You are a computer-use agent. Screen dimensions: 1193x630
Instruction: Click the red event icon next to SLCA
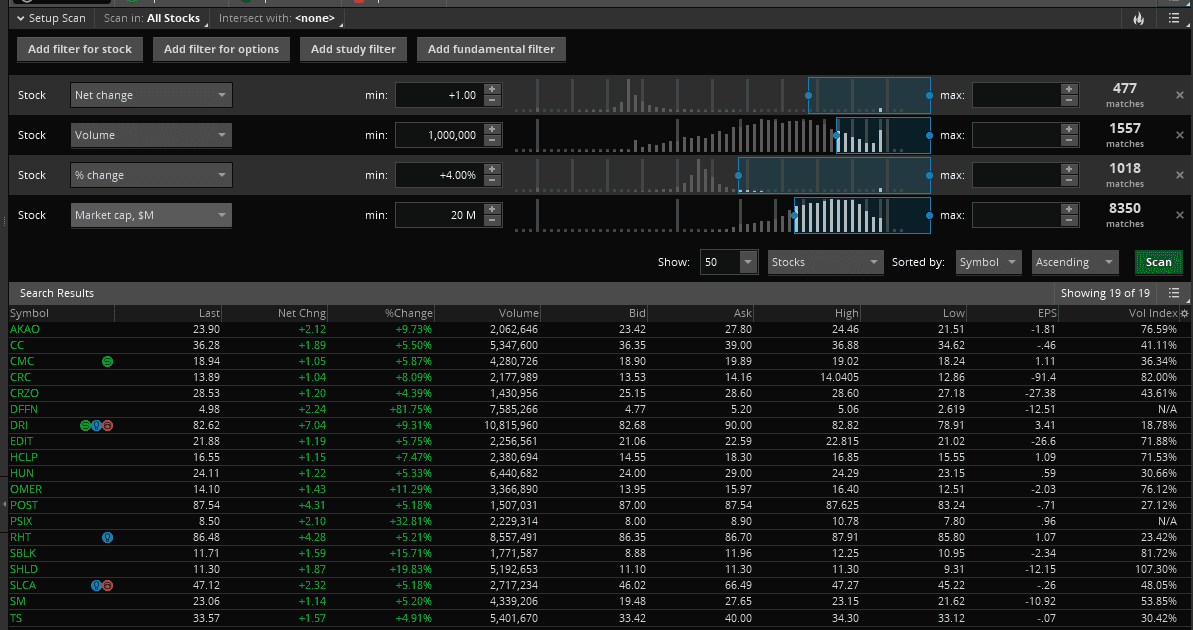click(107, 585)
